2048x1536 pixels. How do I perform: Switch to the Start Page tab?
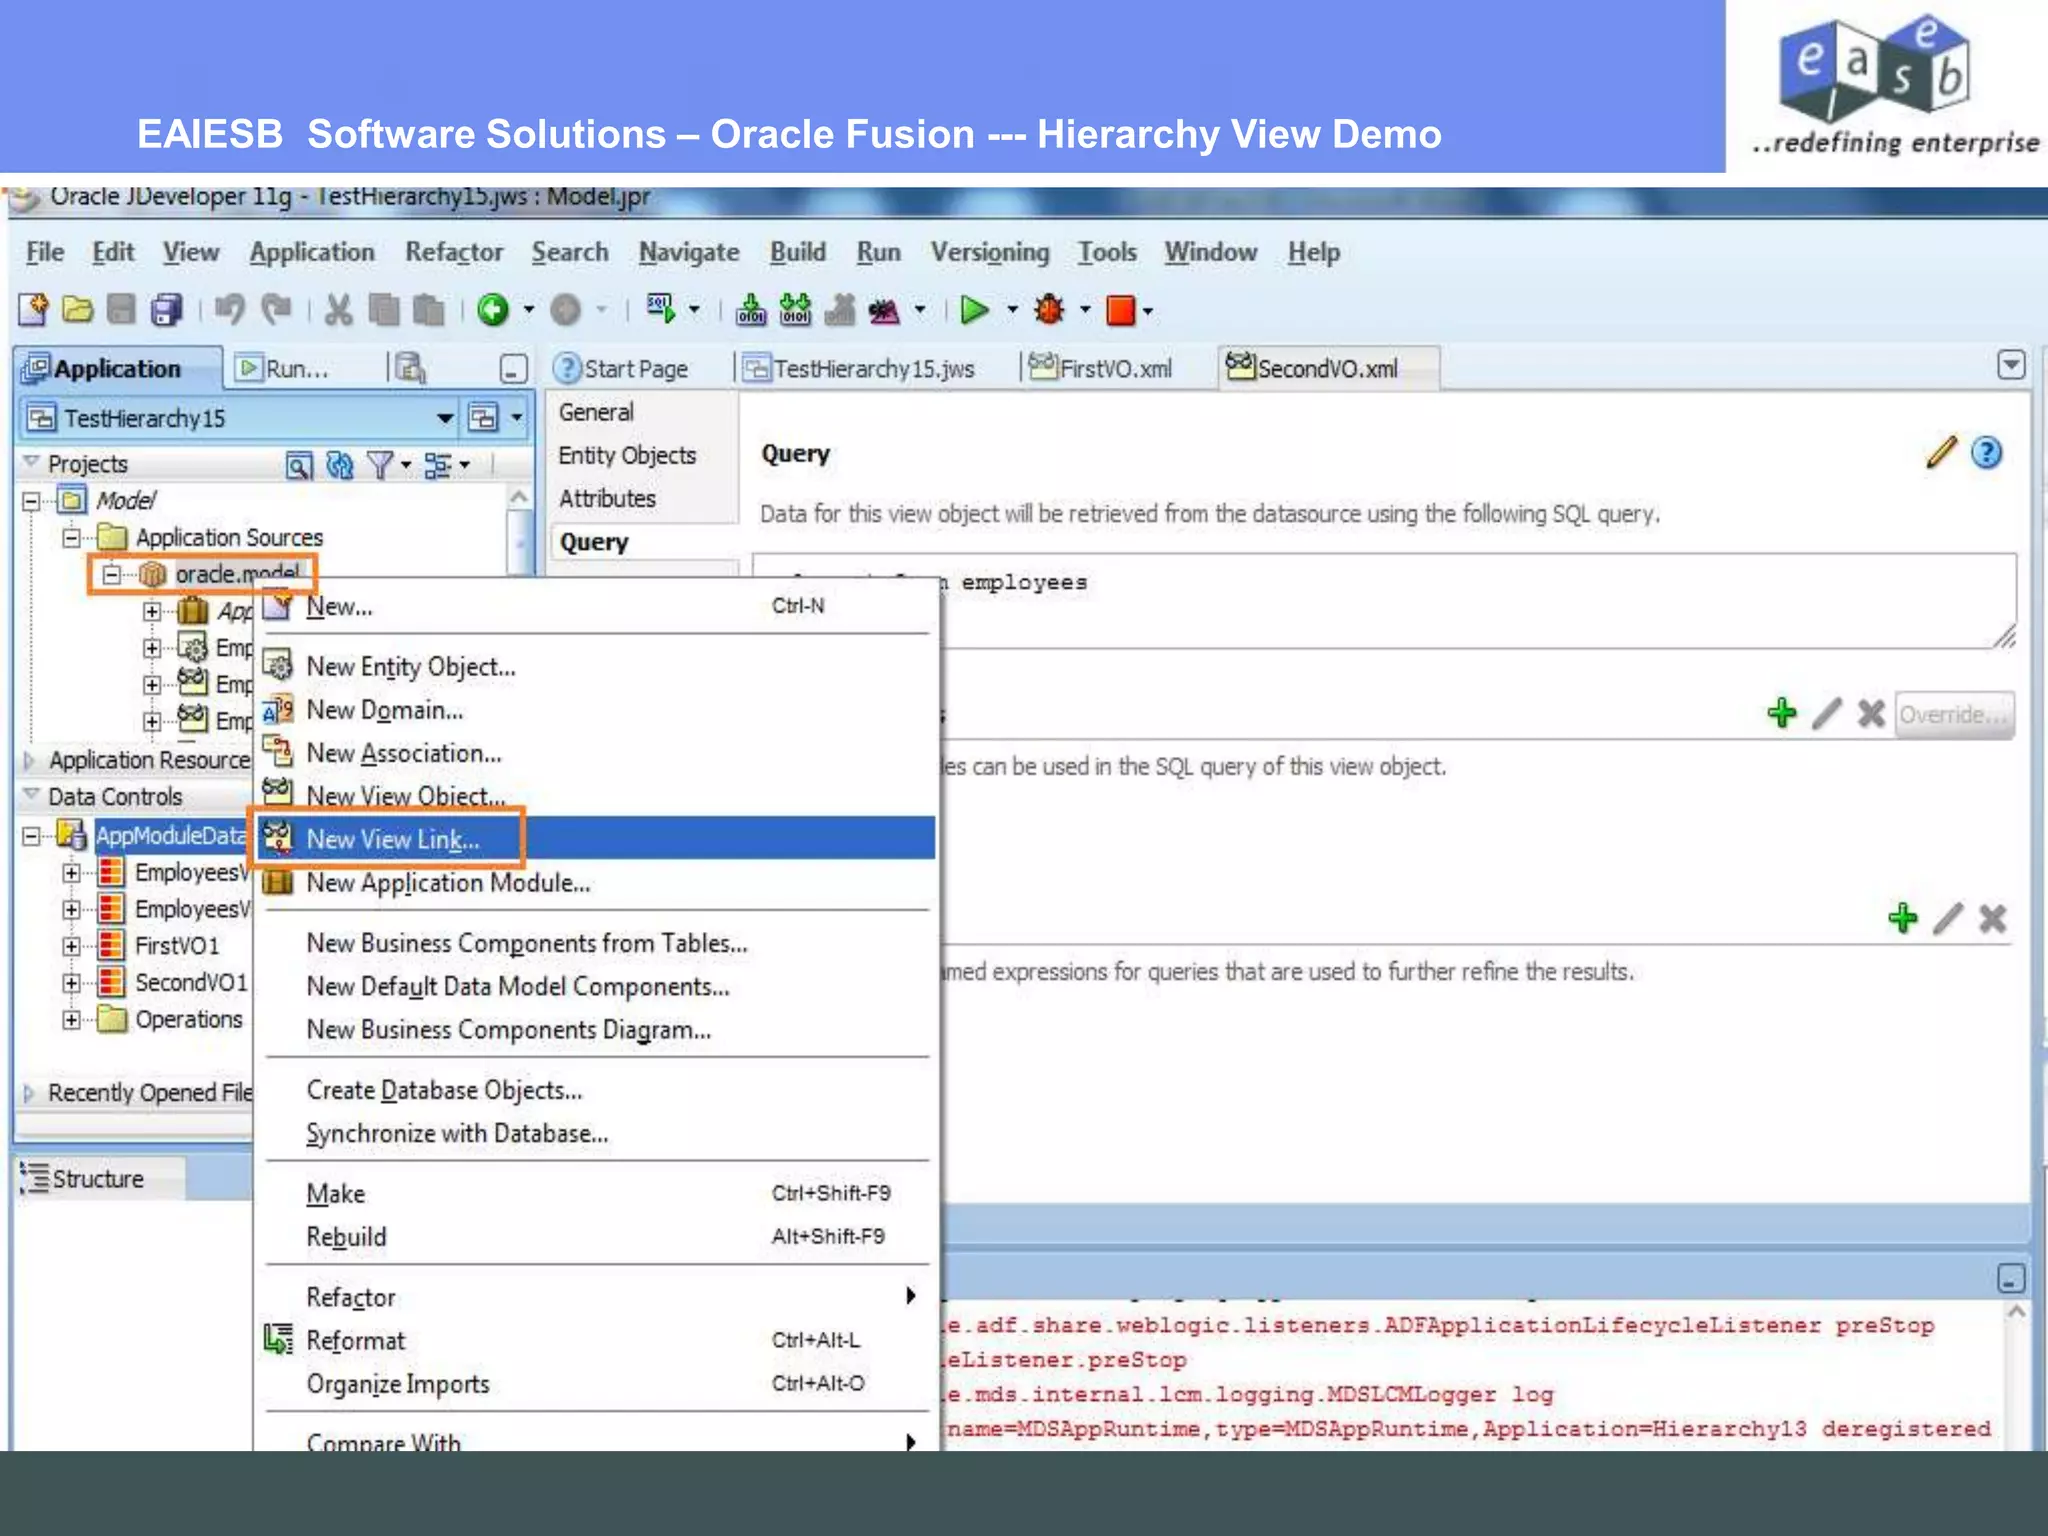[x=621, y=368]
